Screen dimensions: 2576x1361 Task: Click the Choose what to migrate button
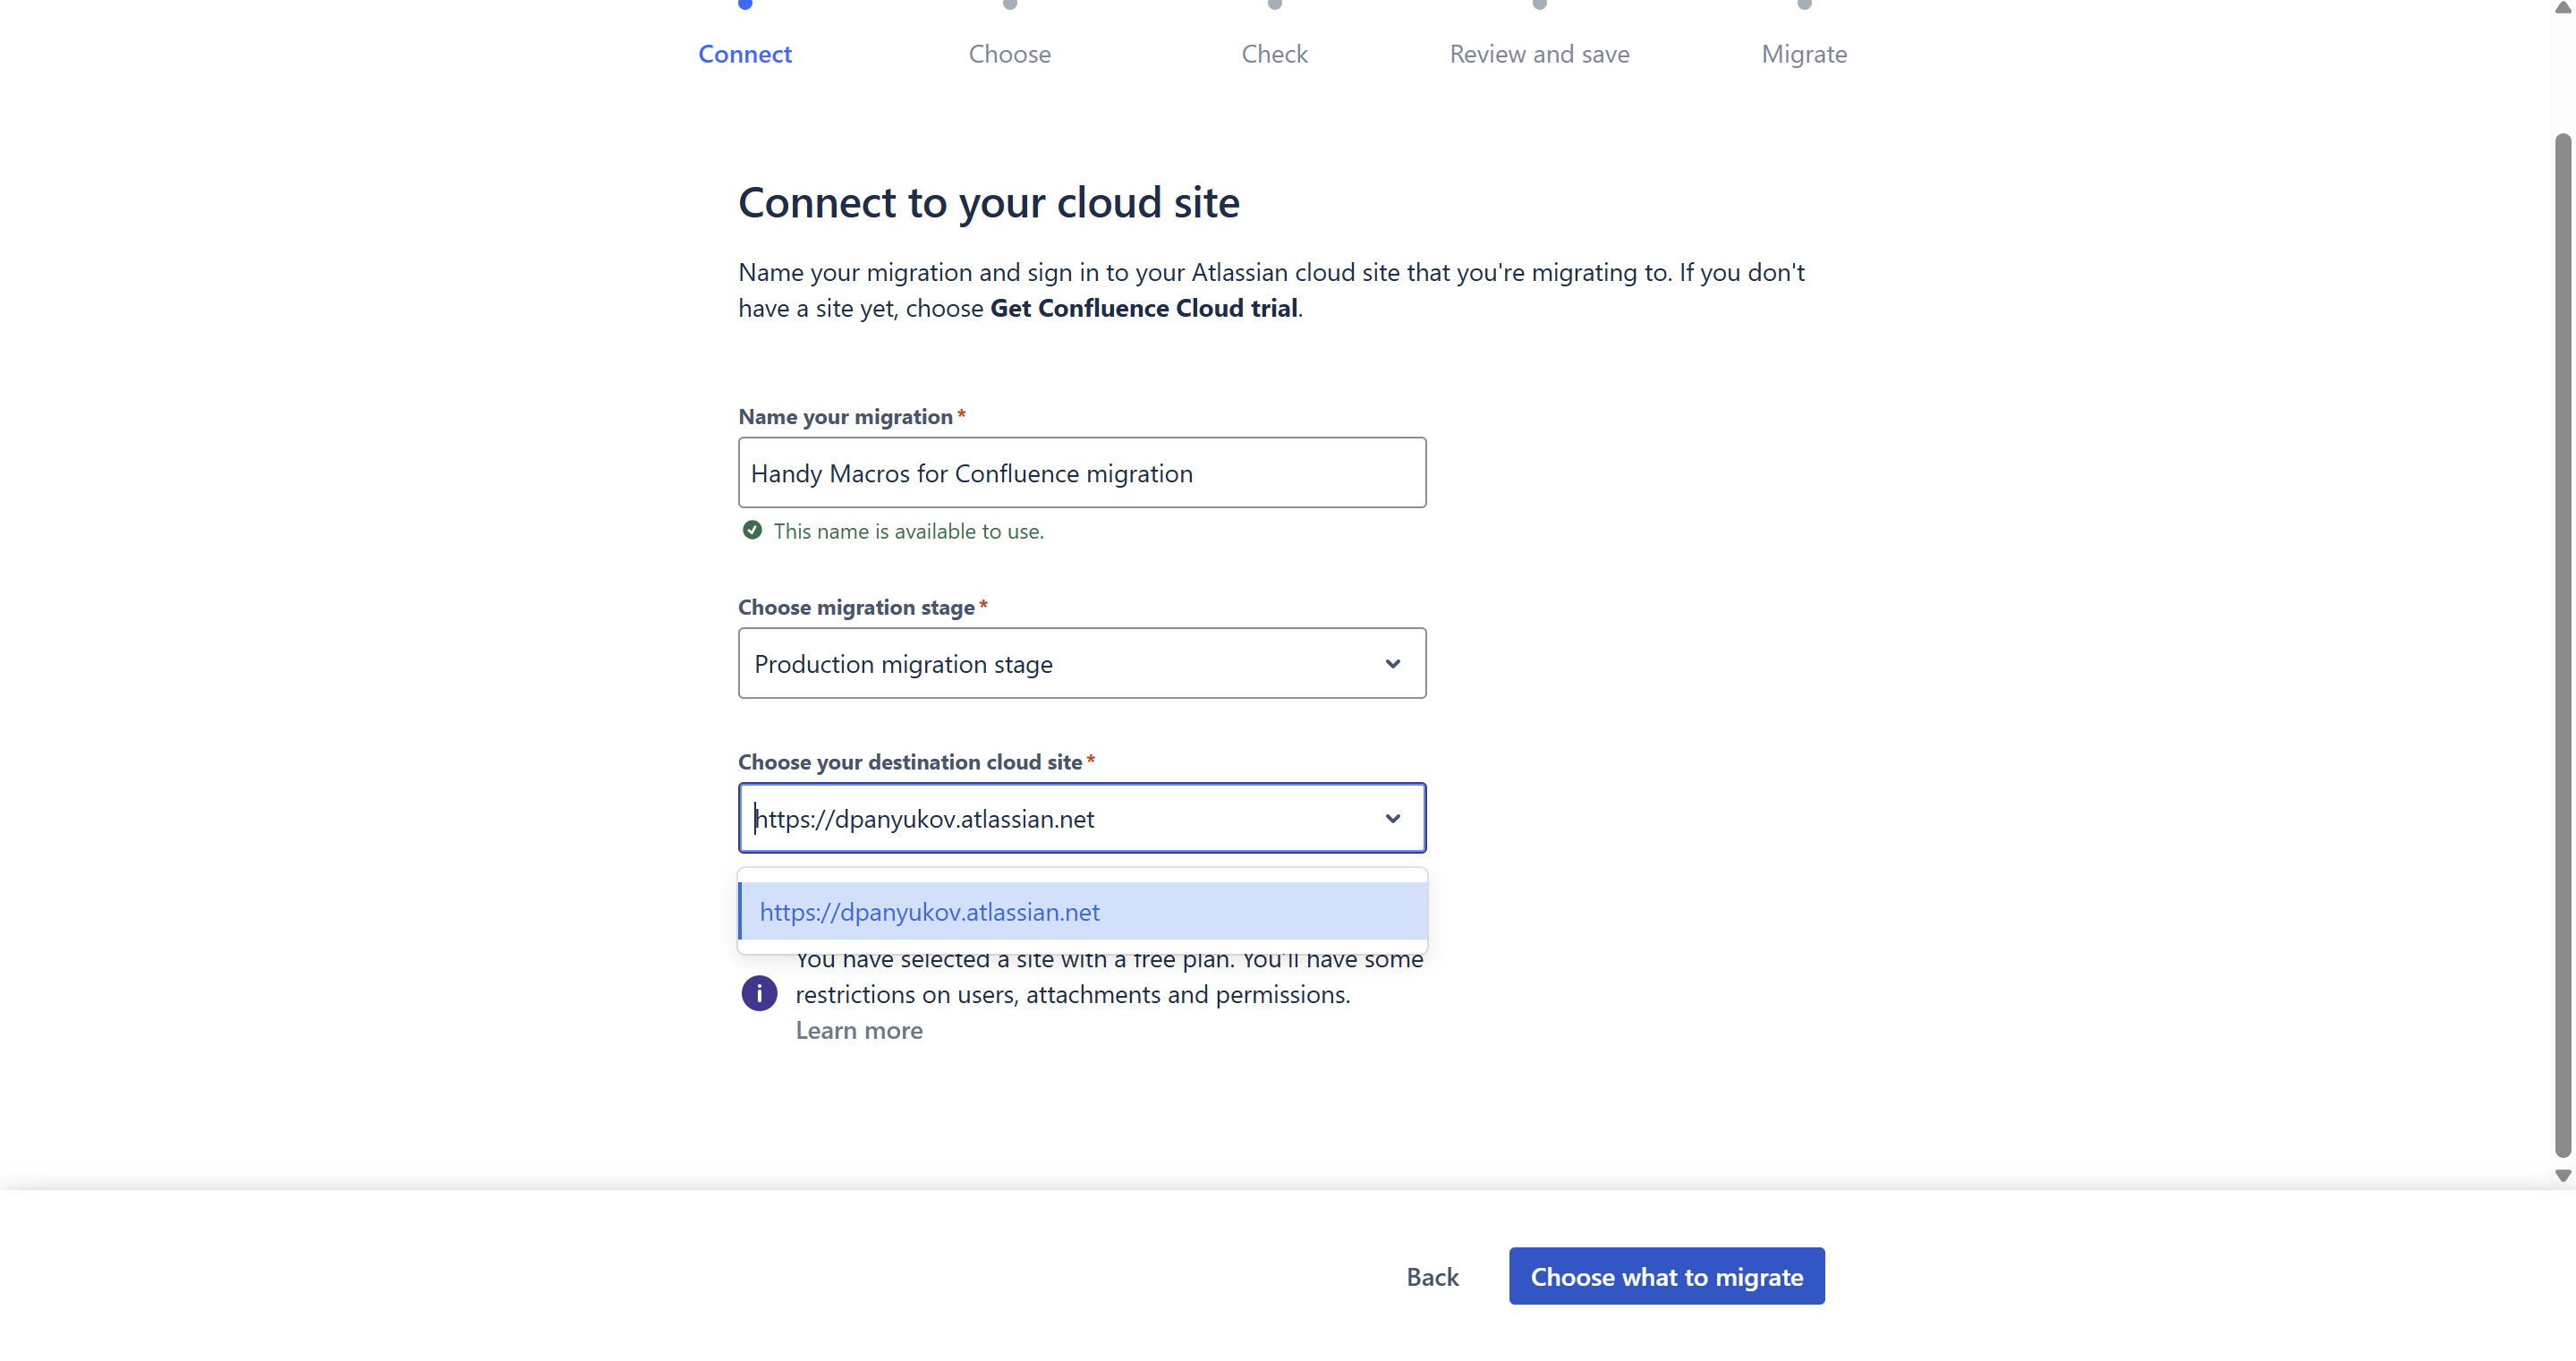point(1666,1276)
